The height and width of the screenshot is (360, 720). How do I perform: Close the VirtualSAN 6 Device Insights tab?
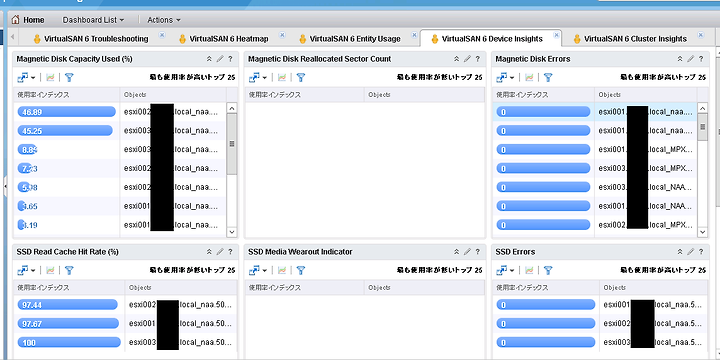[556, 34]
